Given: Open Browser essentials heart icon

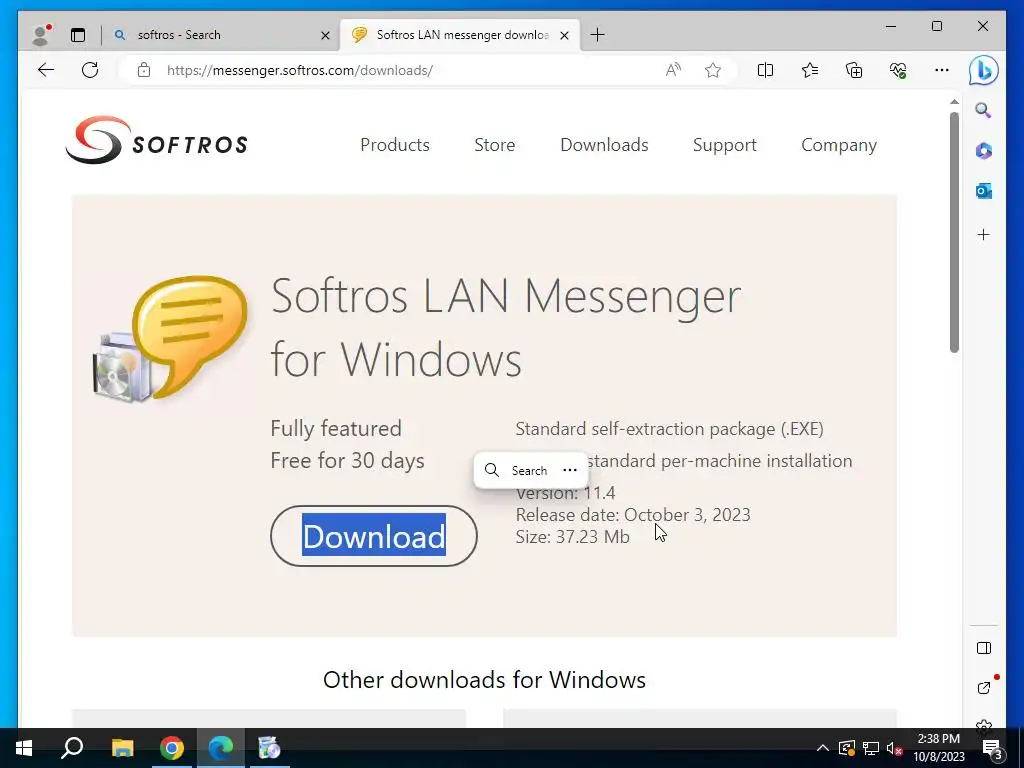Looking at the screenshot, I should (x=898, y=70).
